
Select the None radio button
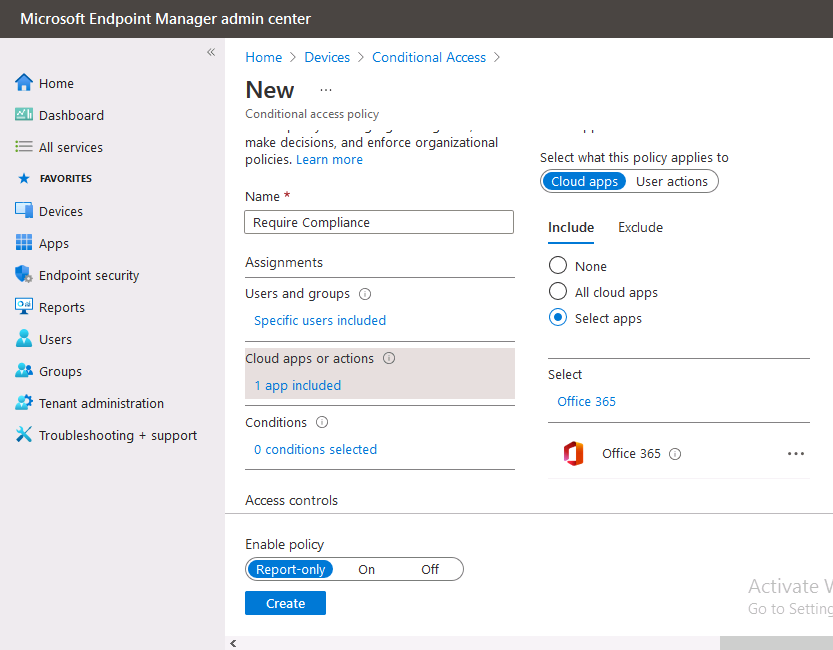tap(558, 265)
